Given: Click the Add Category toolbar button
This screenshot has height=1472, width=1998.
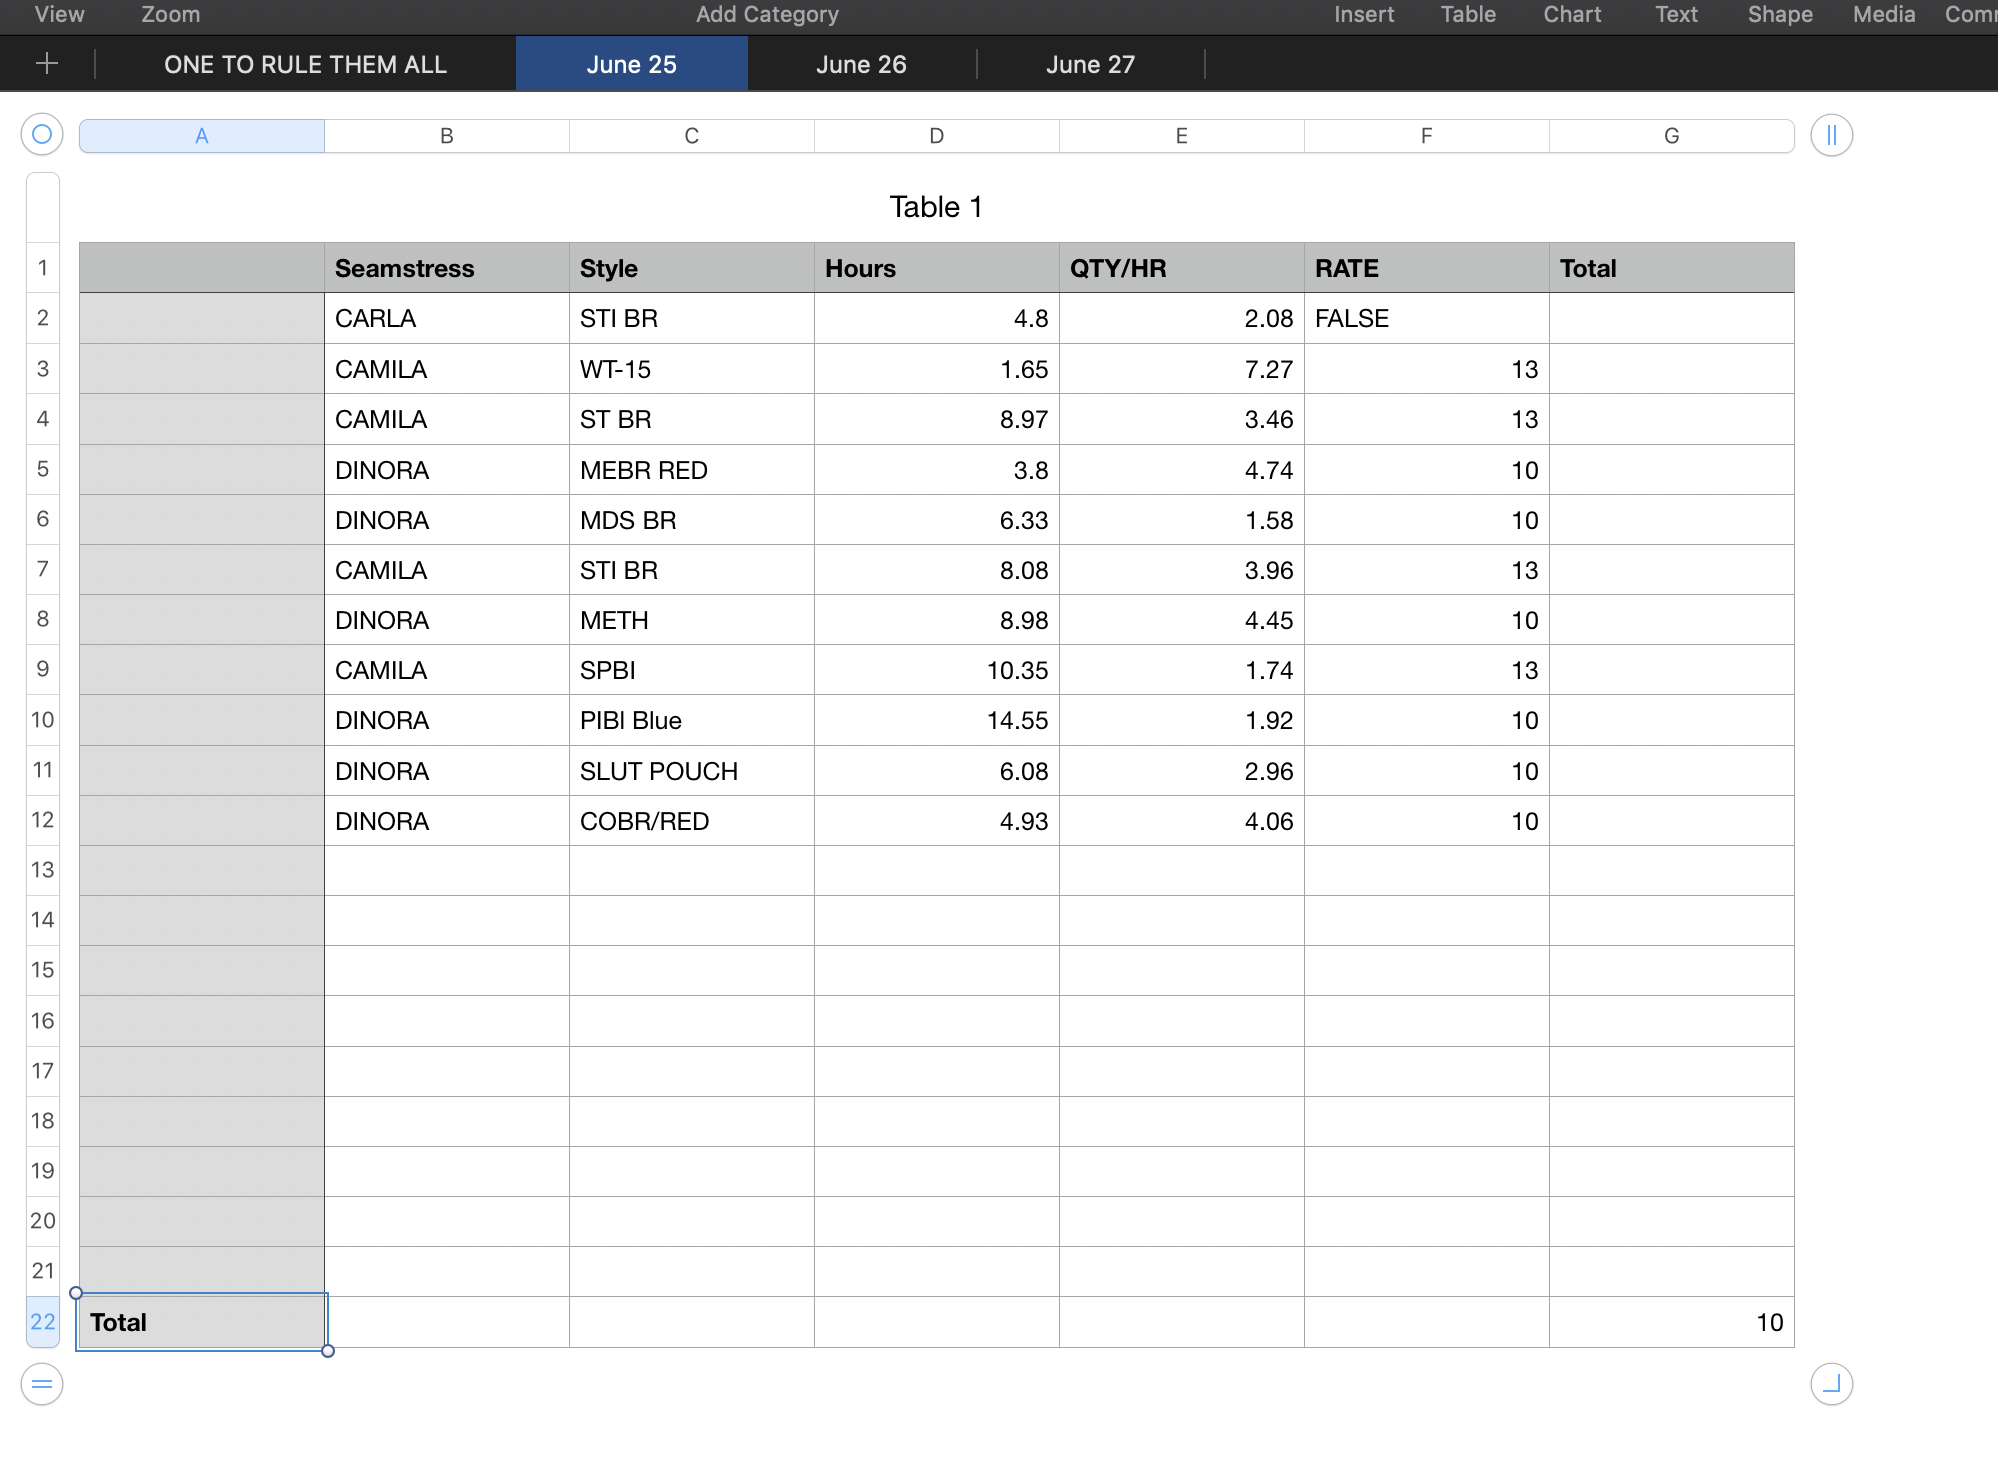Looking at the screenshot, I should point(767,14).
